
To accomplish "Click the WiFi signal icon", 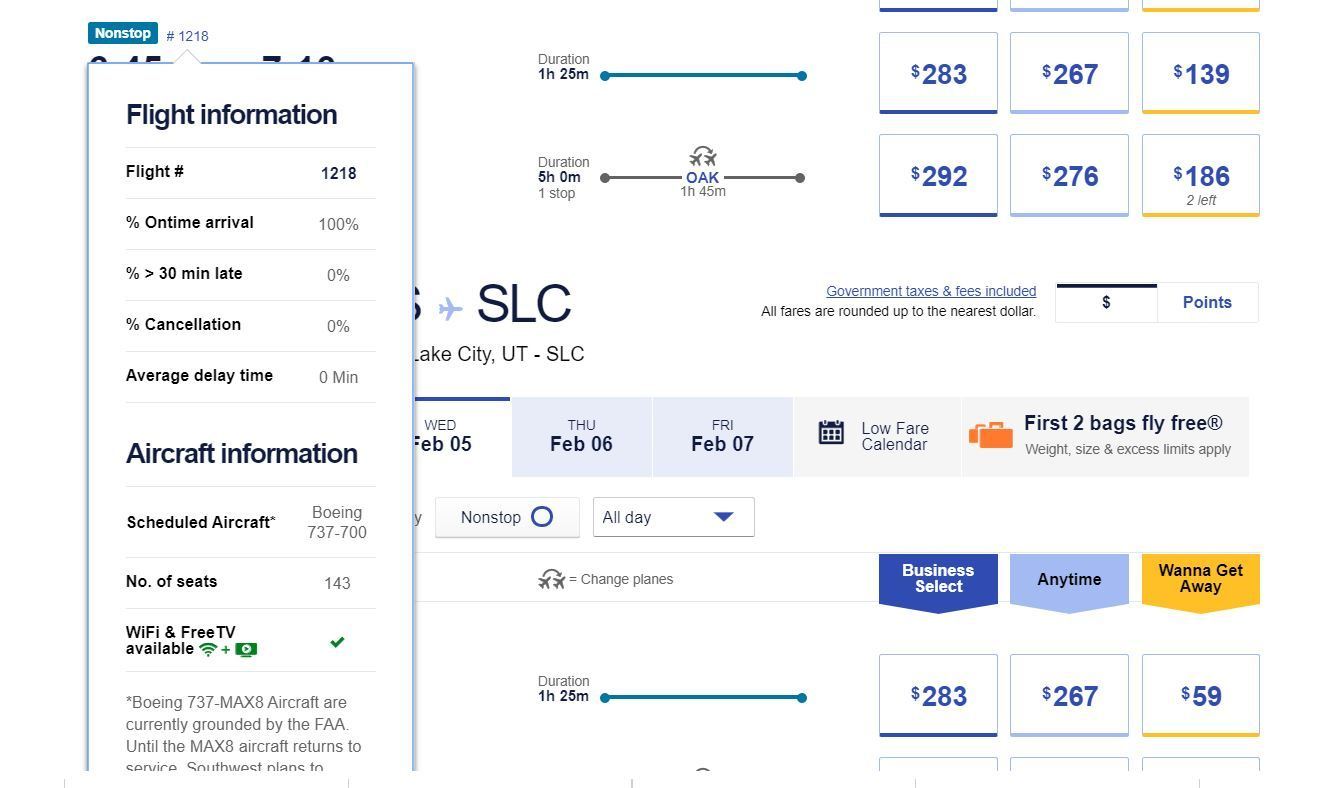I will (x=208, y=649).
